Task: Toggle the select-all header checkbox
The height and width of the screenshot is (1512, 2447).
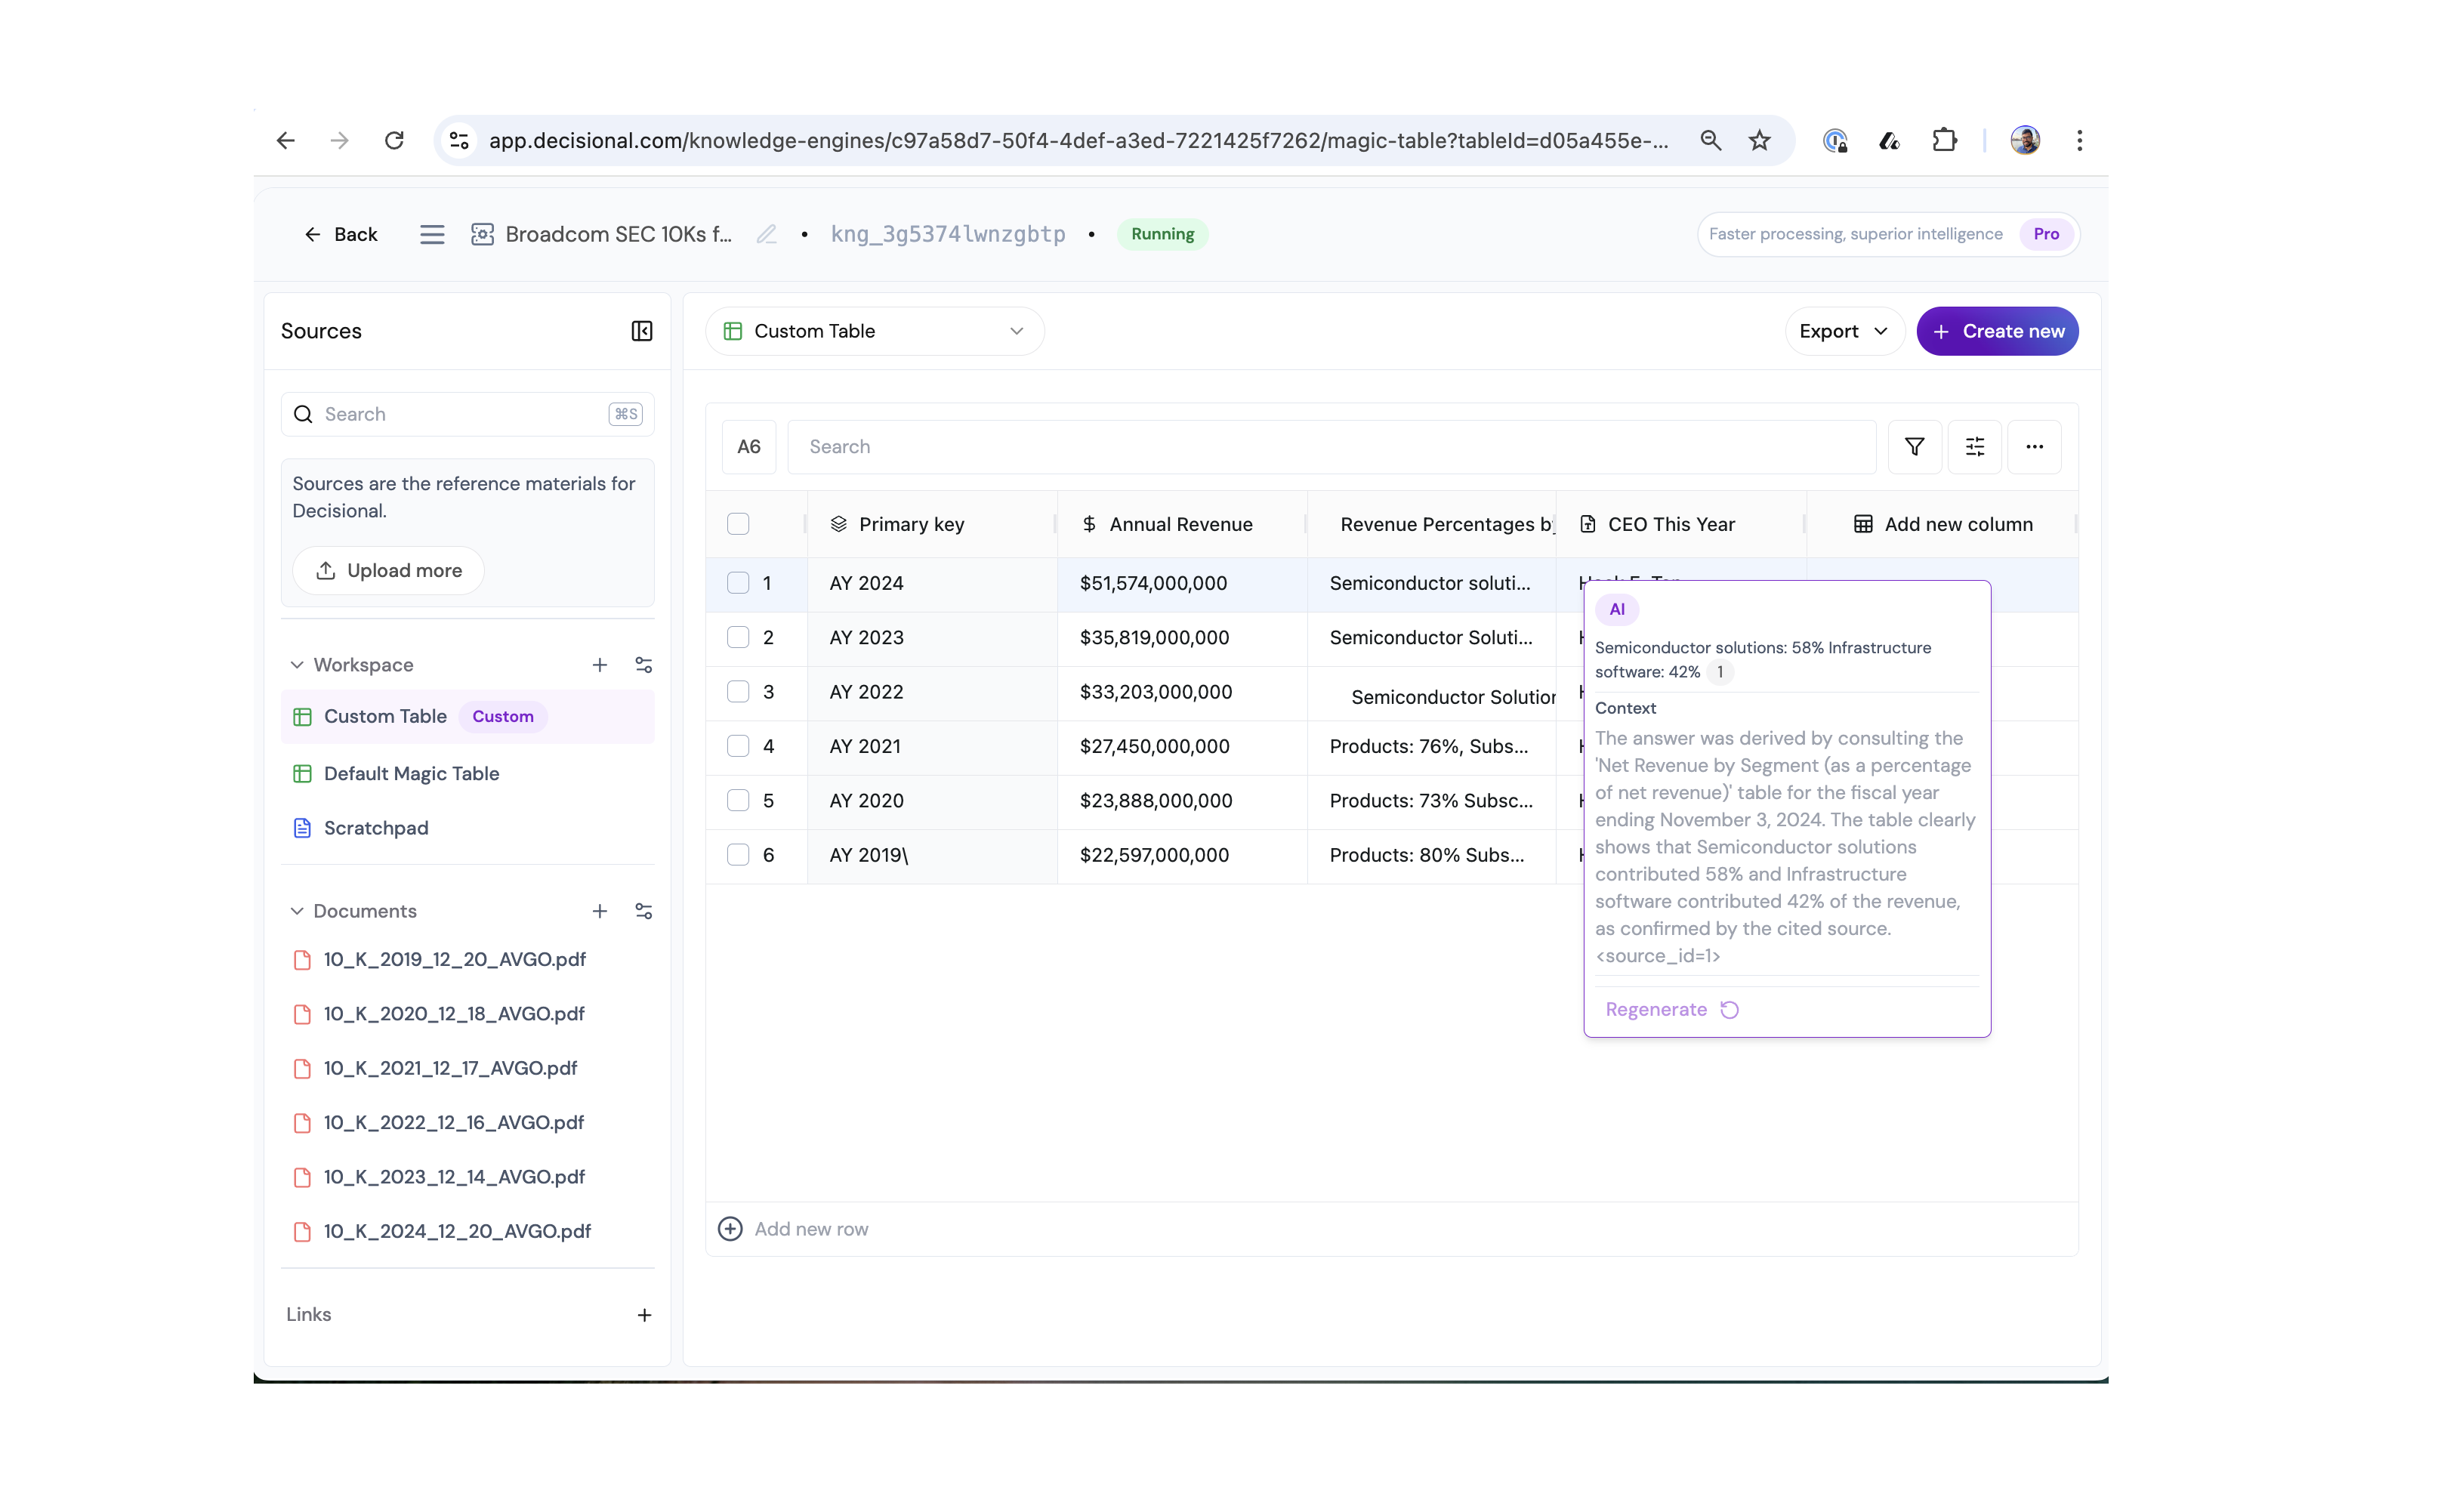Action: tap(738, 524)
